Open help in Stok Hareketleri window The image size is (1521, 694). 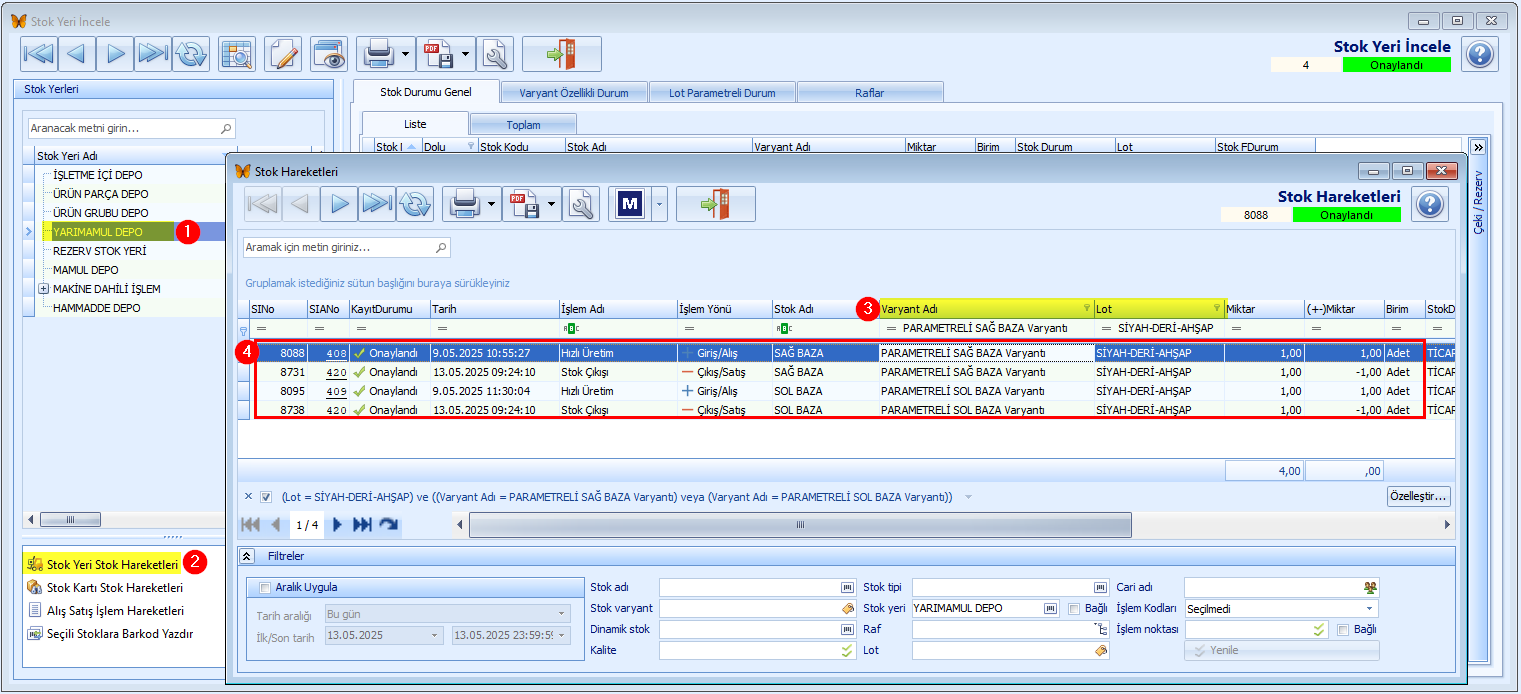[x=1430, y=204]
